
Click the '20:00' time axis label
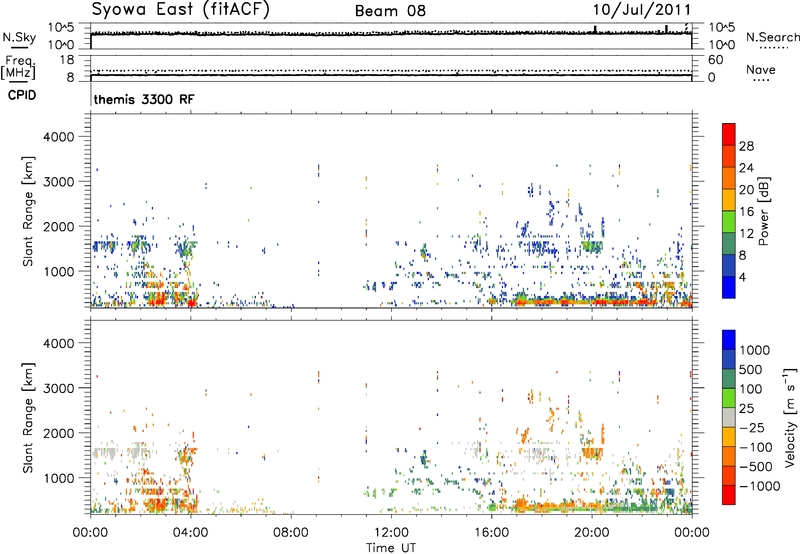[x=592, y=533]
